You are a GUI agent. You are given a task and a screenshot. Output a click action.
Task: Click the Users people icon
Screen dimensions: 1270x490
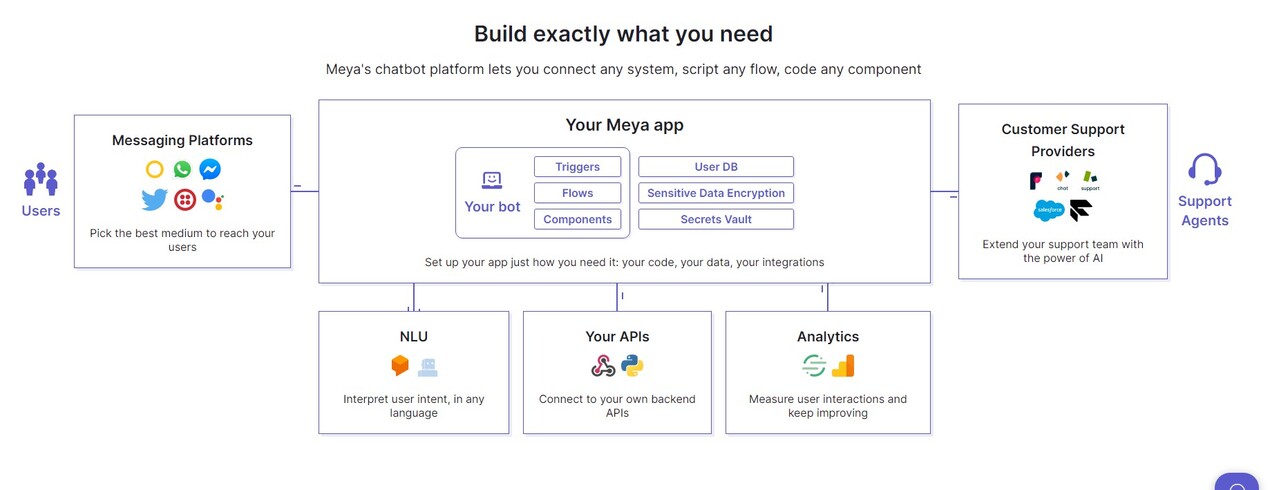click(41, 180)
